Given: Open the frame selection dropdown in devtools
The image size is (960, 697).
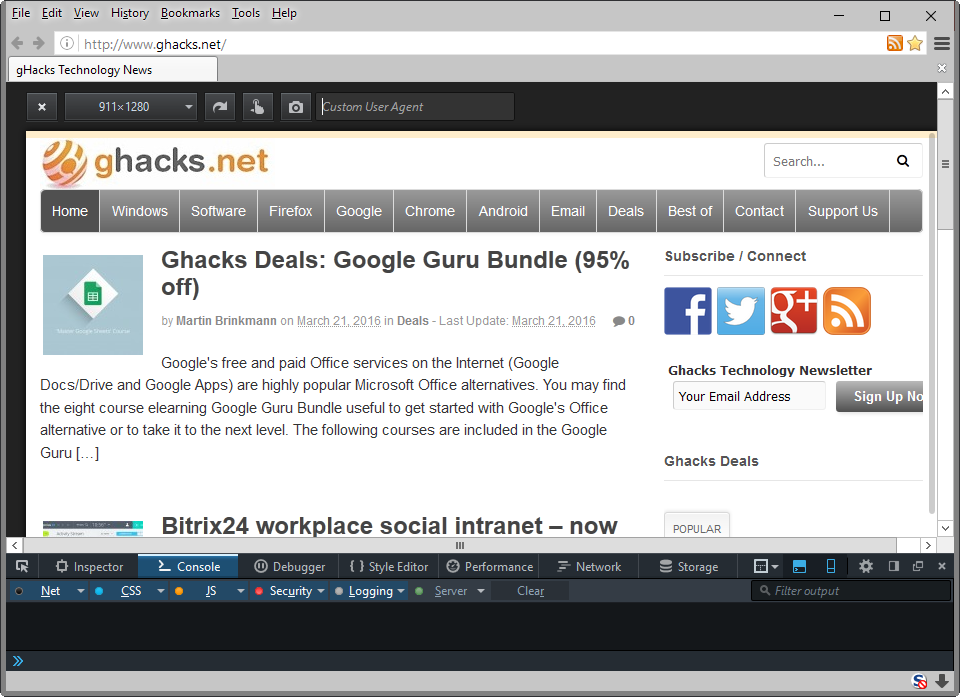Looking at the screenshot, I should coord(766,567).
